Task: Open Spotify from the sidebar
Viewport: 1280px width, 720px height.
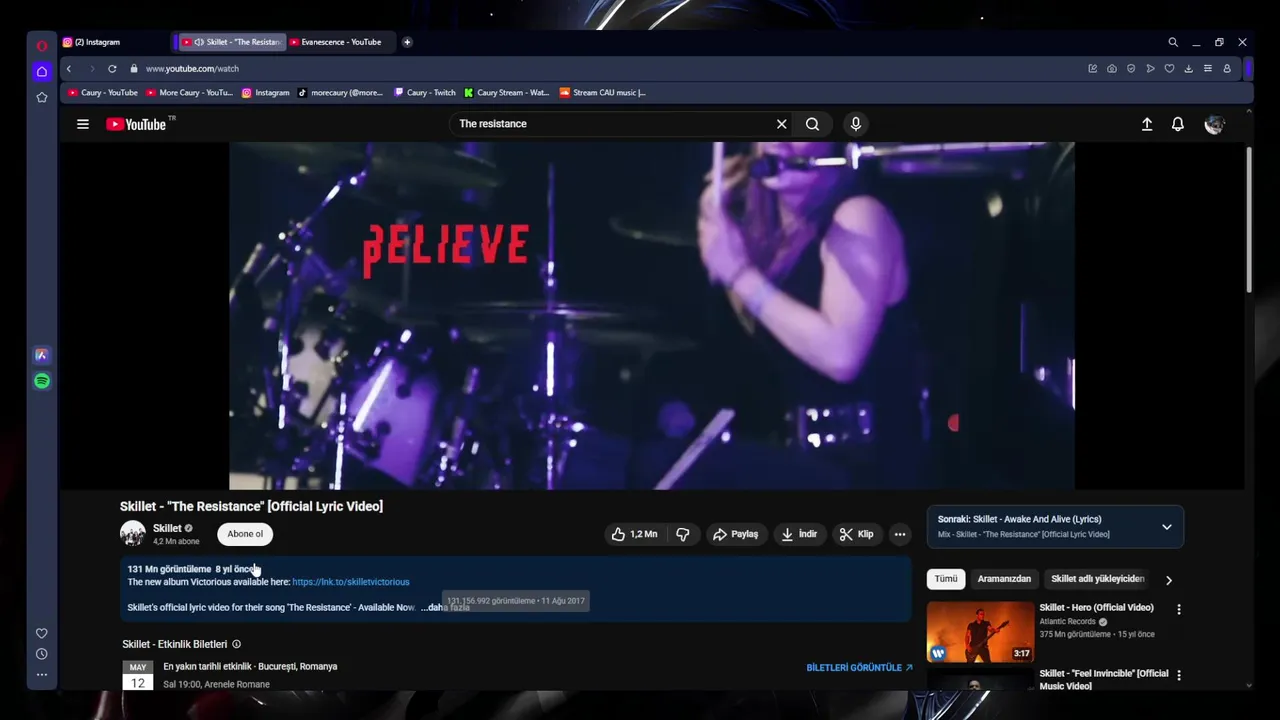Action: coord(41,381)
